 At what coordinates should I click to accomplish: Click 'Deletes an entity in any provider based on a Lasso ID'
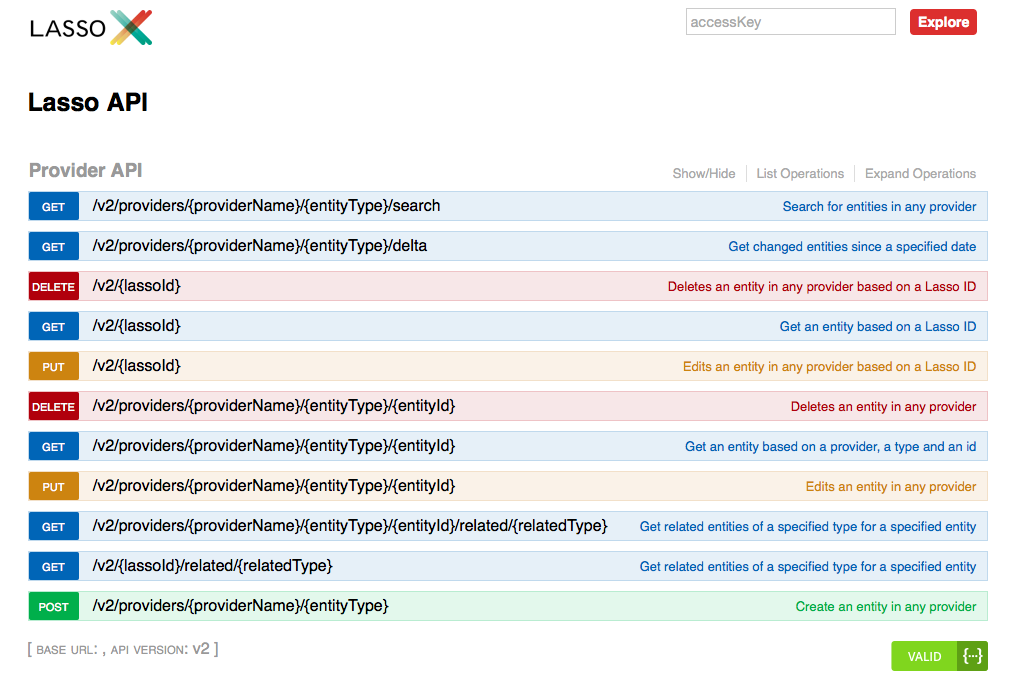[822, 286]
